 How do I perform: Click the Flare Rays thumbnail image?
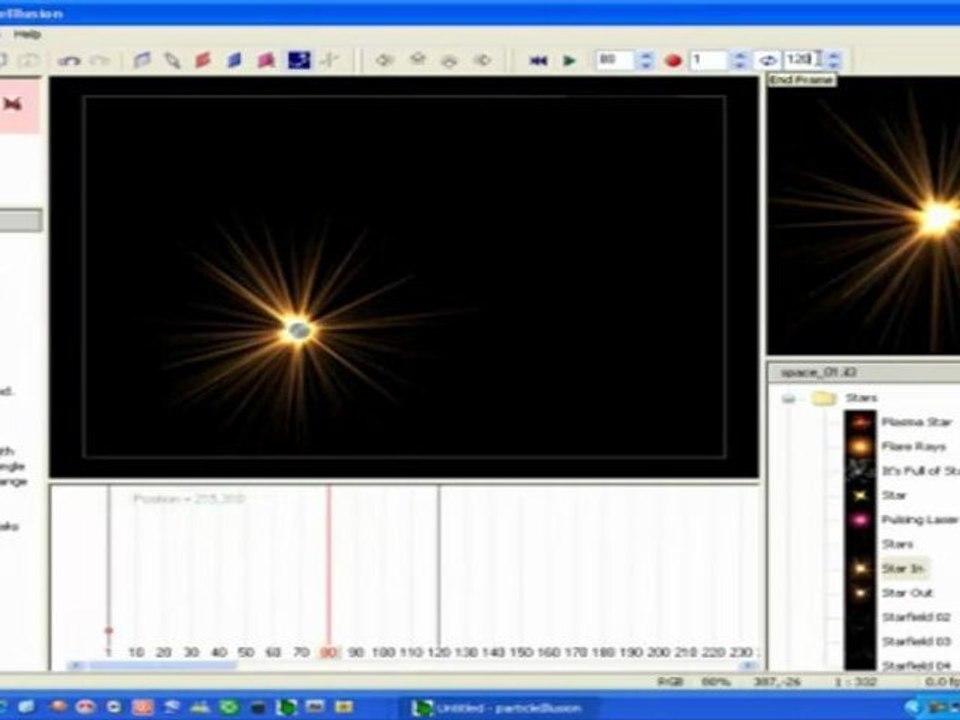click(860, 446)
